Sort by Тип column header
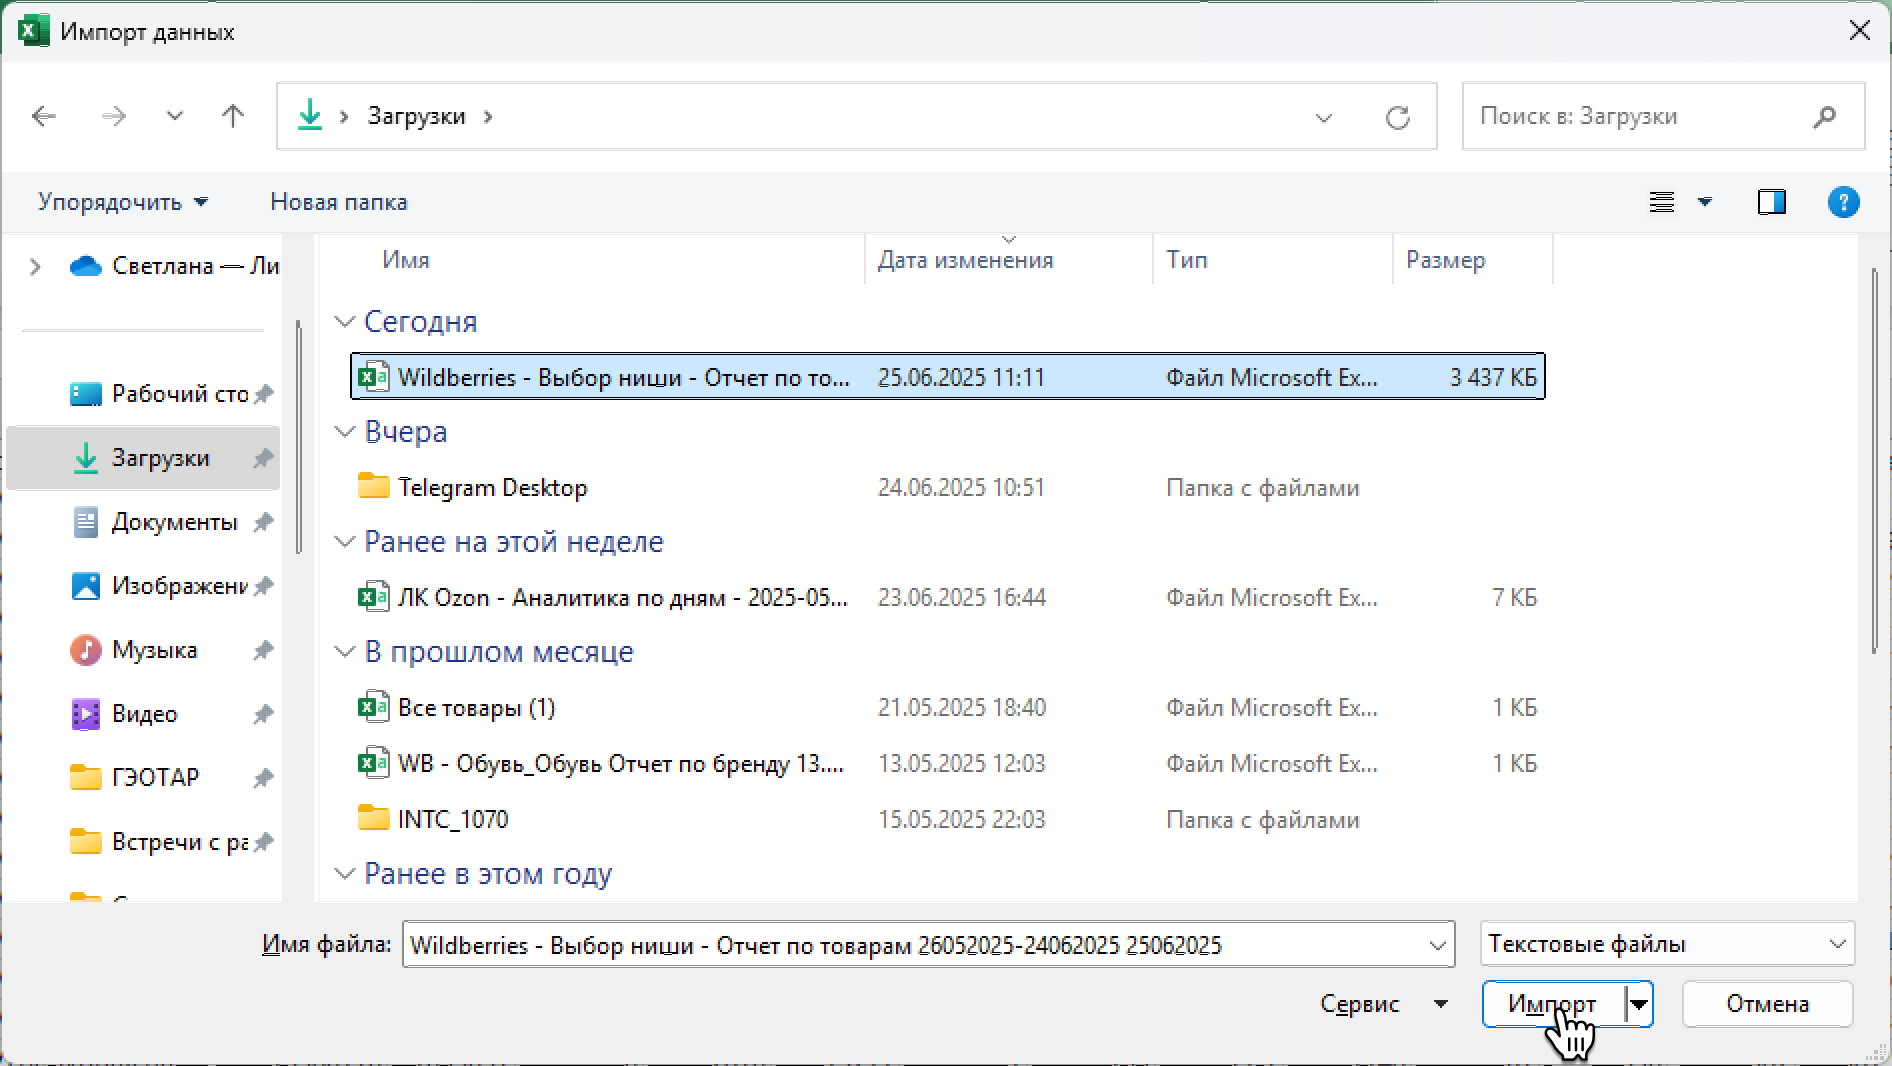The height and width of the screenshot is (1066, 1892). [1187, 260]
